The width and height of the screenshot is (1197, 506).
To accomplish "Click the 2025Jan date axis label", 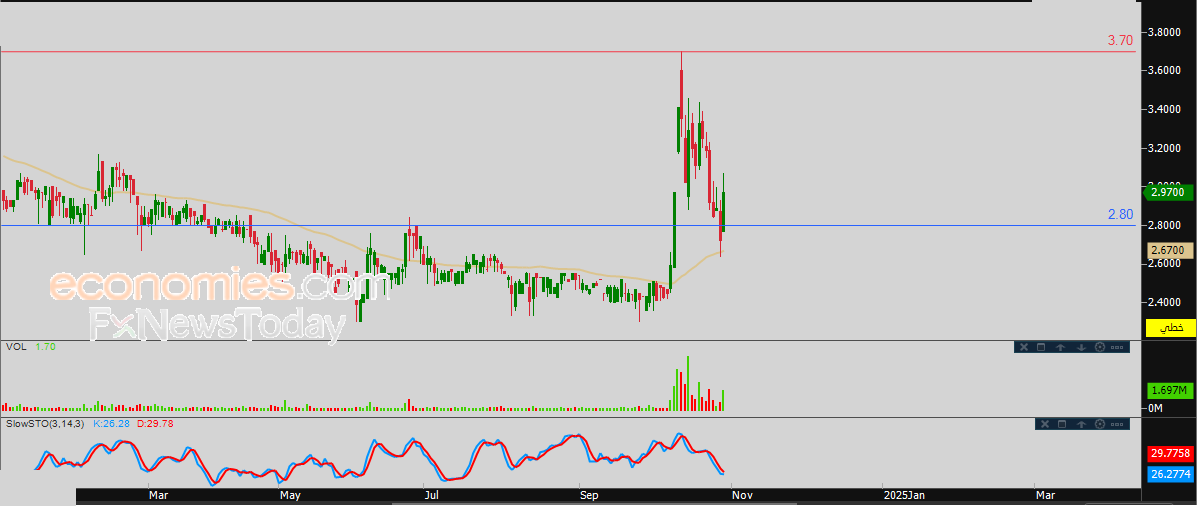I will click(904, 496).
